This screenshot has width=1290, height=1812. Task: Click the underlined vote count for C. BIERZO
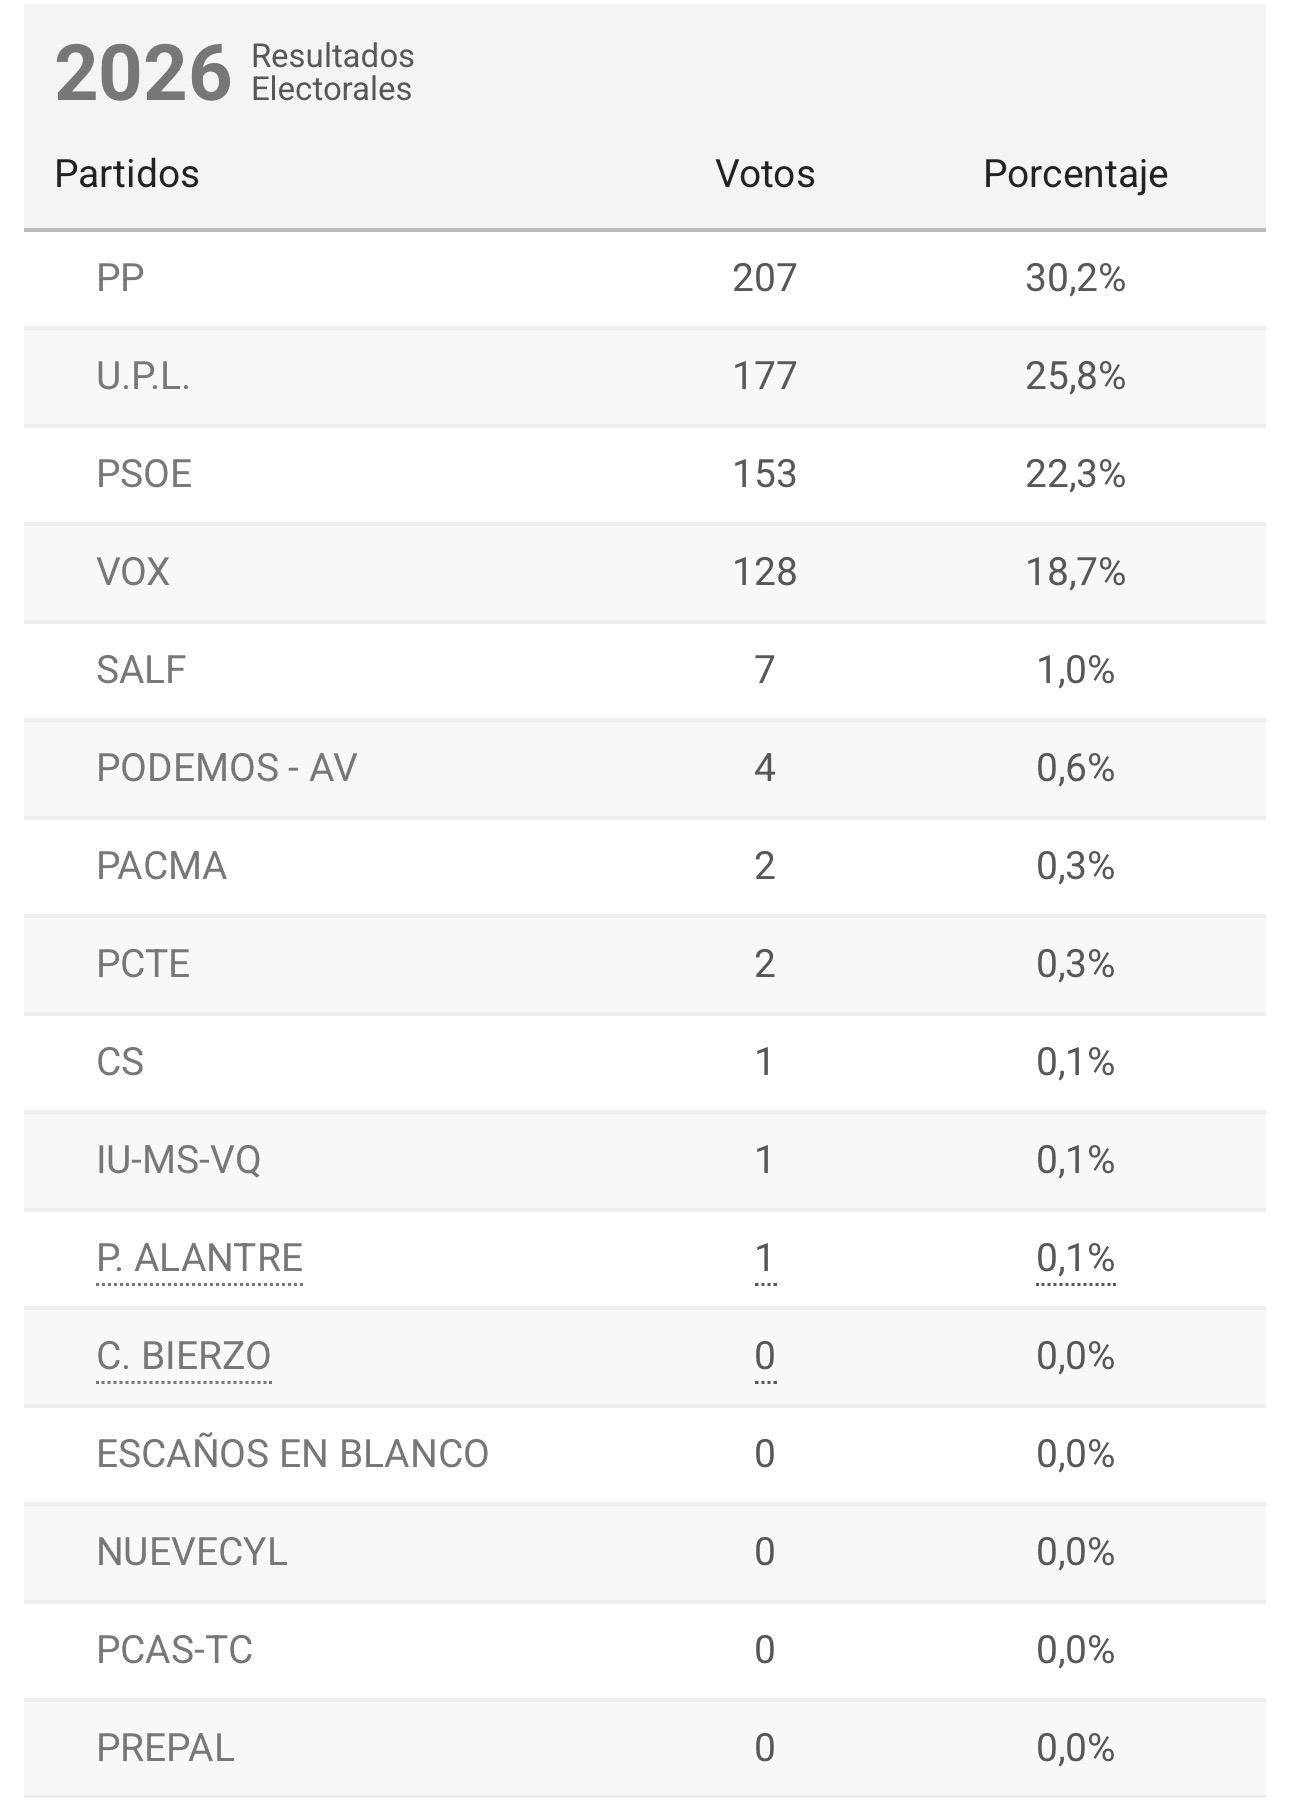(x=765, y=1356)
